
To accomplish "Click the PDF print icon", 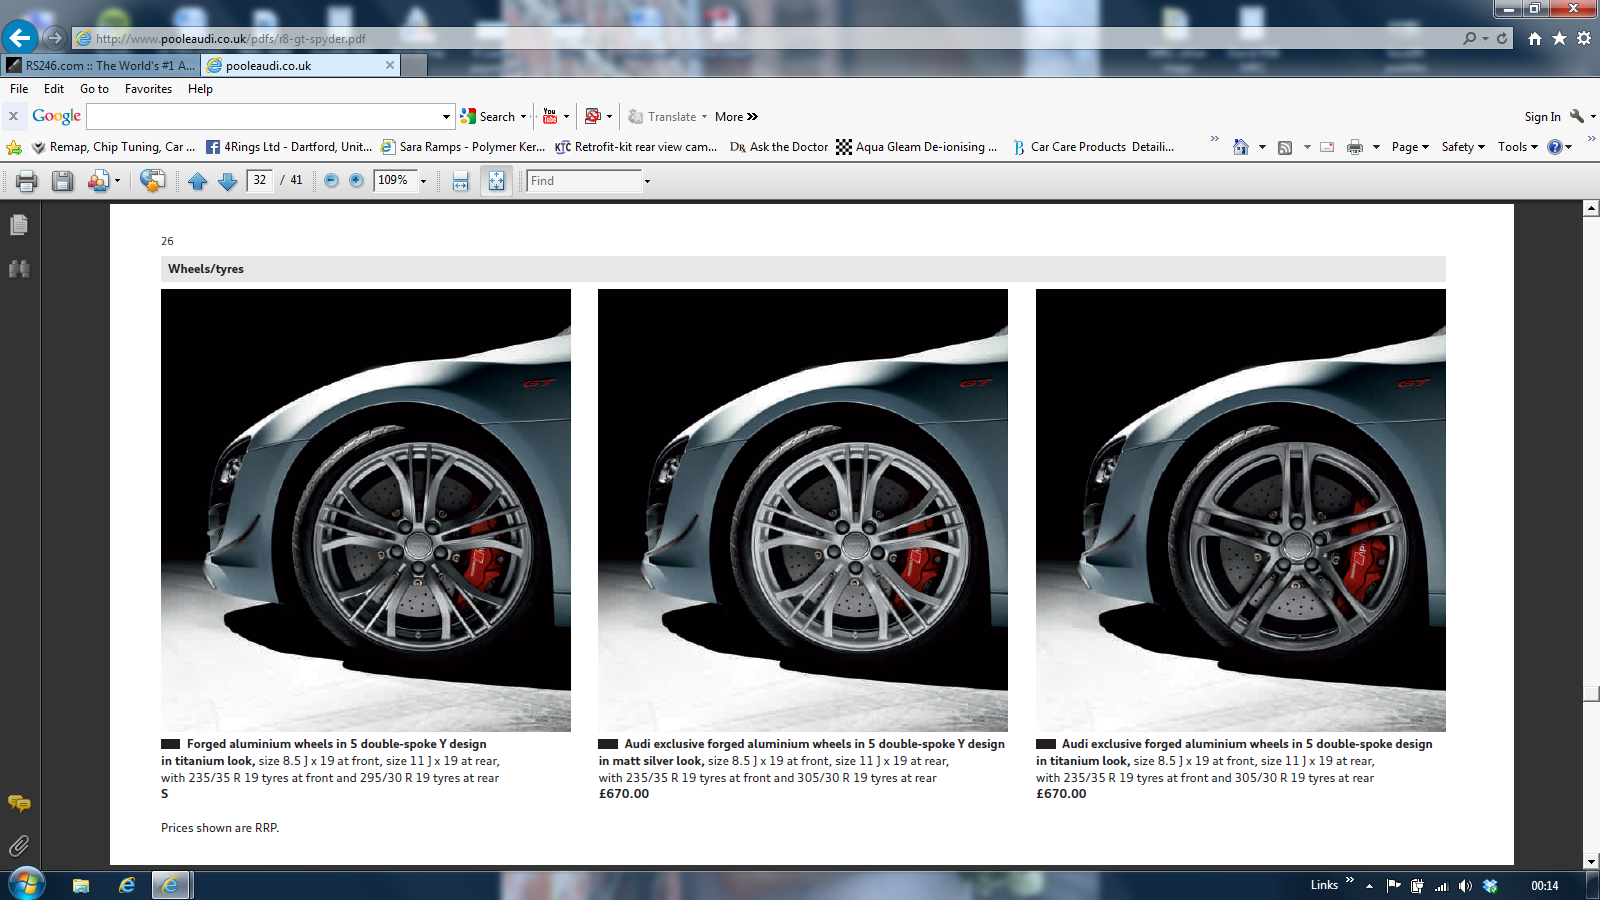I will 27,181.
